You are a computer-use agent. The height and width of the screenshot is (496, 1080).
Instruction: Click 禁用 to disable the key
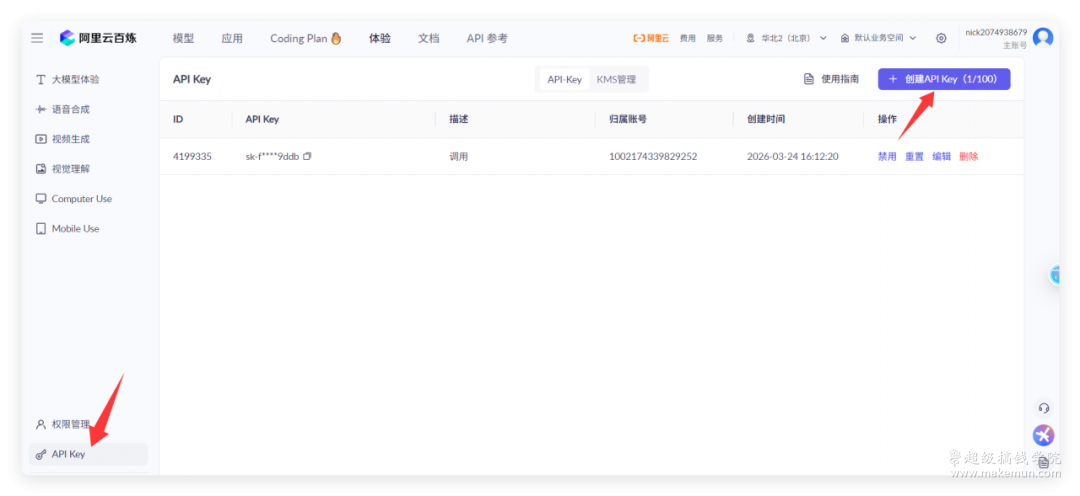(887, 156)
